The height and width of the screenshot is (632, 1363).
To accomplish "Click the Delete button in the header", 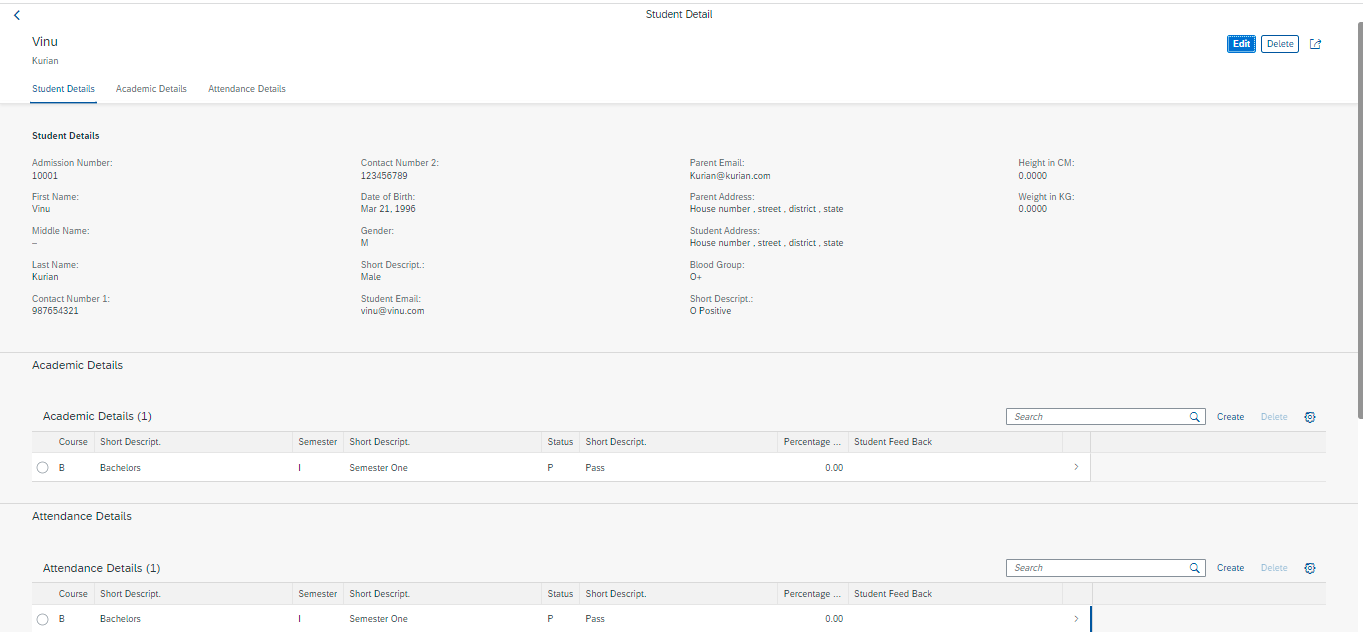I will 1279,44.
